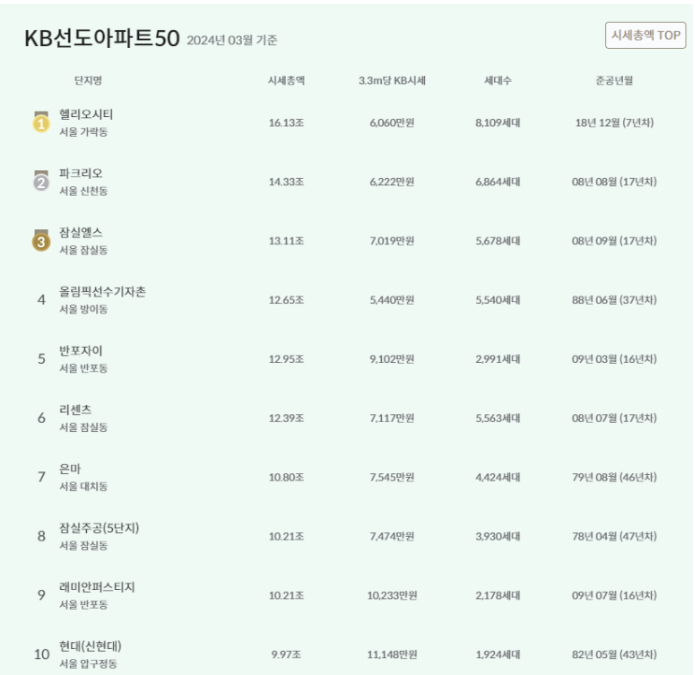Open the 파크리오 apartment entry
This screenshot has width=695, height=675.
click(x=81, y=173)
